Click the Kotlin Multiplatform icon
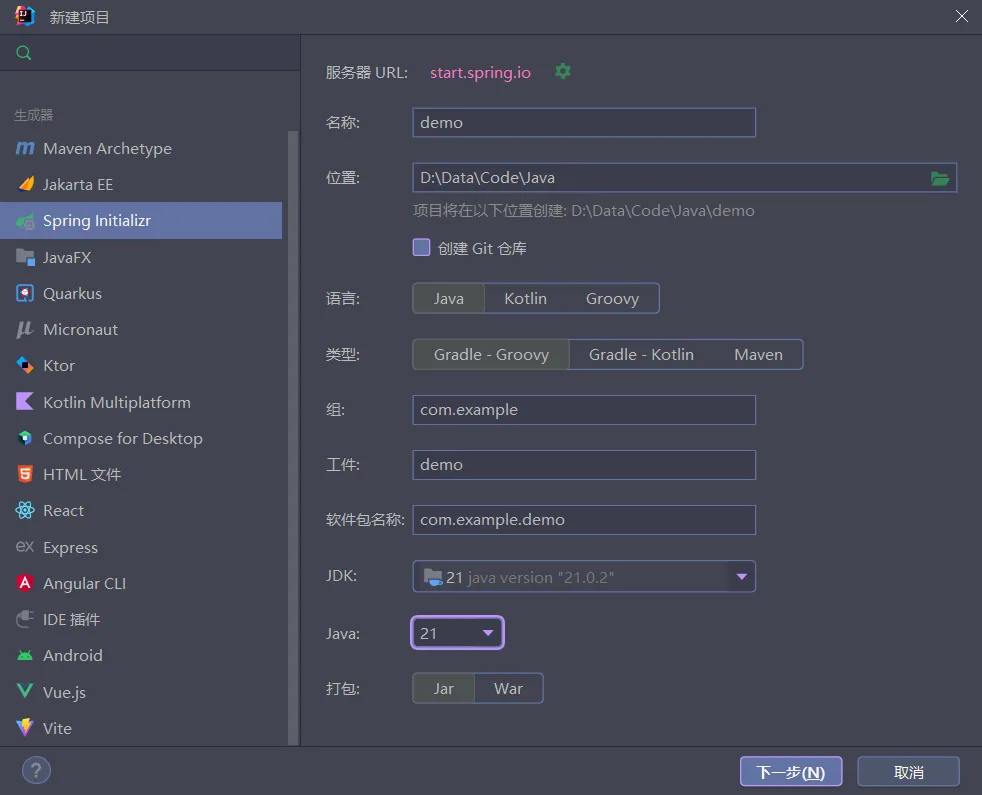Image resolution: width=982 pixels, height=795 pixels. [x=25, y=402]
